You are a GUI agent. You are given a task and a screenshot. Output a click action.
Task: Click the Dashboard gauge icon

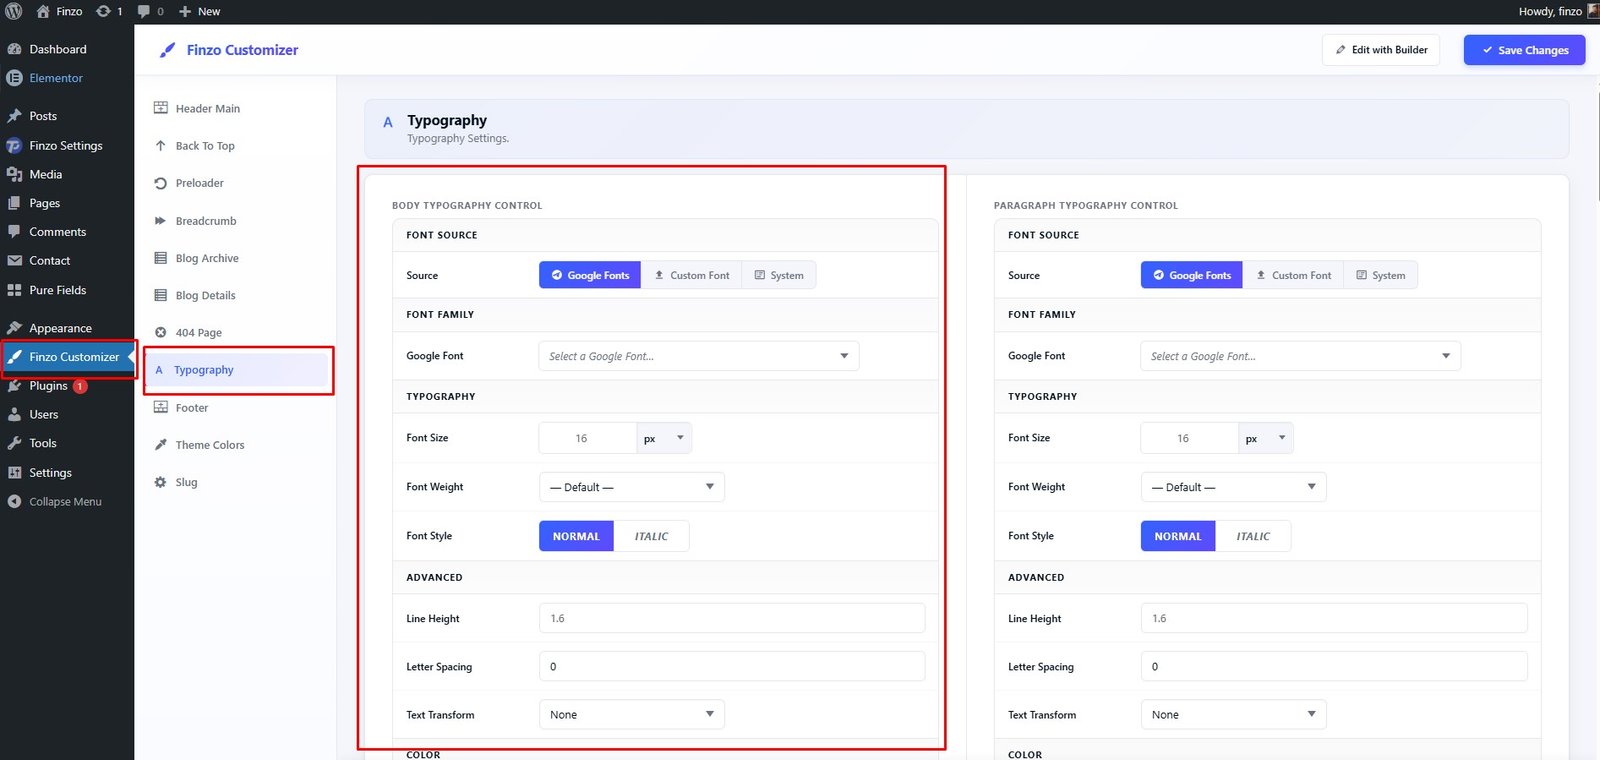(14, 49)
